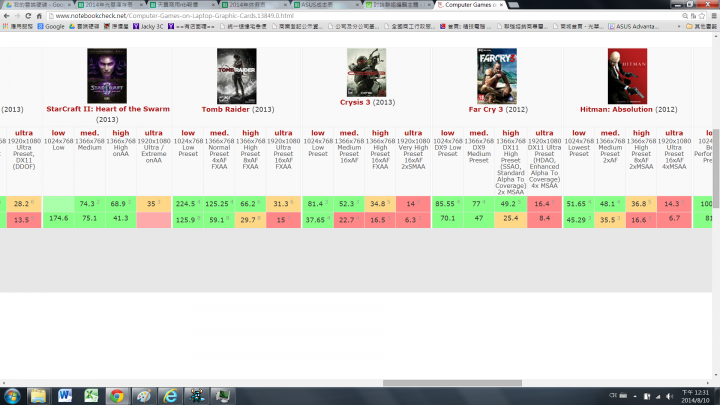Image resolution: width=720 pixels, height=405 pixels.
Task: Open the network status tray icon
Action: 658,396
